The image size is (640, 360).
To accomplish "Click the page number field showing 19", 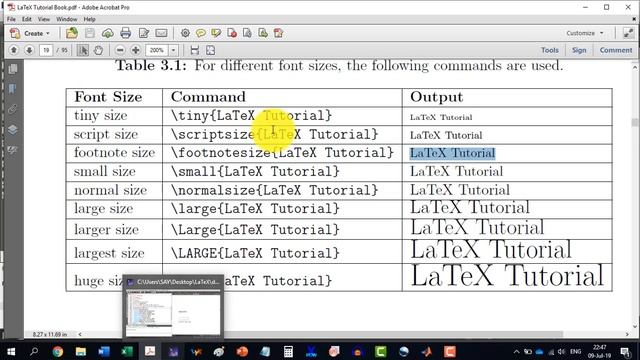I will (x=46, y=50).
